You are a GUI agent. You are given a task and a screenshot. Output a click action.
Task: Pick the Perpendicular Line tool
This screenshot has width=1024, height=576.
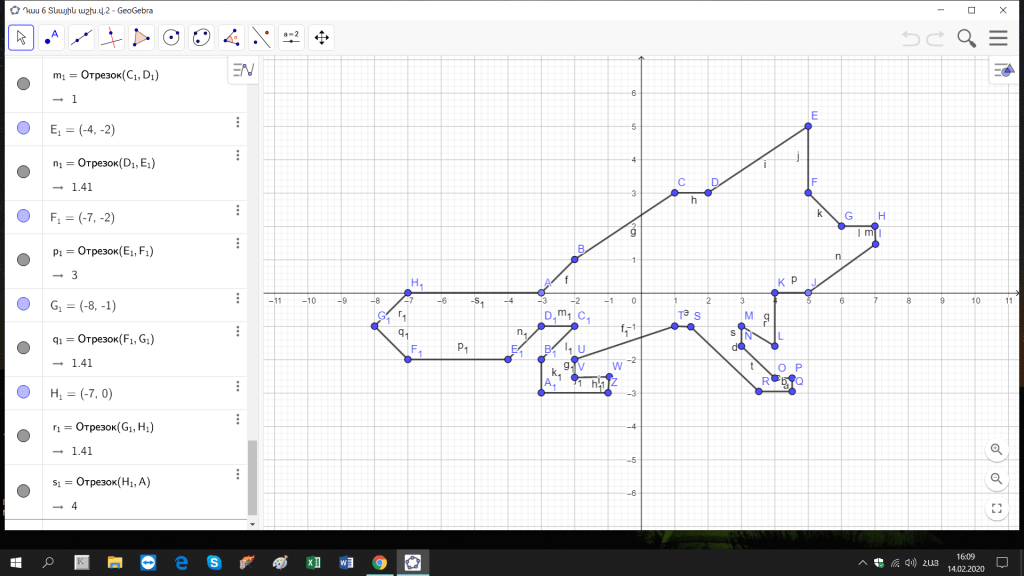111,38
